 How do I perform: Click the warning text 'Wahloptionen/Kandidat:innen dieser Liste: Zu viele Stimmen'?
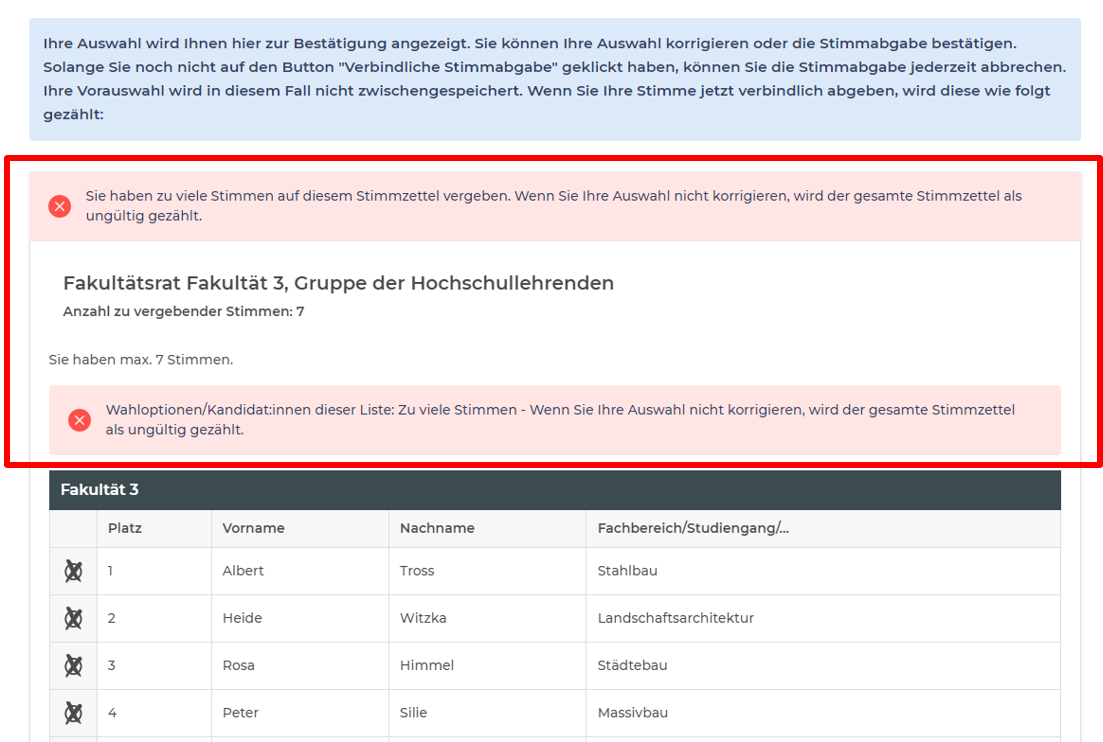pyautogui.click(x=560, y=420)
